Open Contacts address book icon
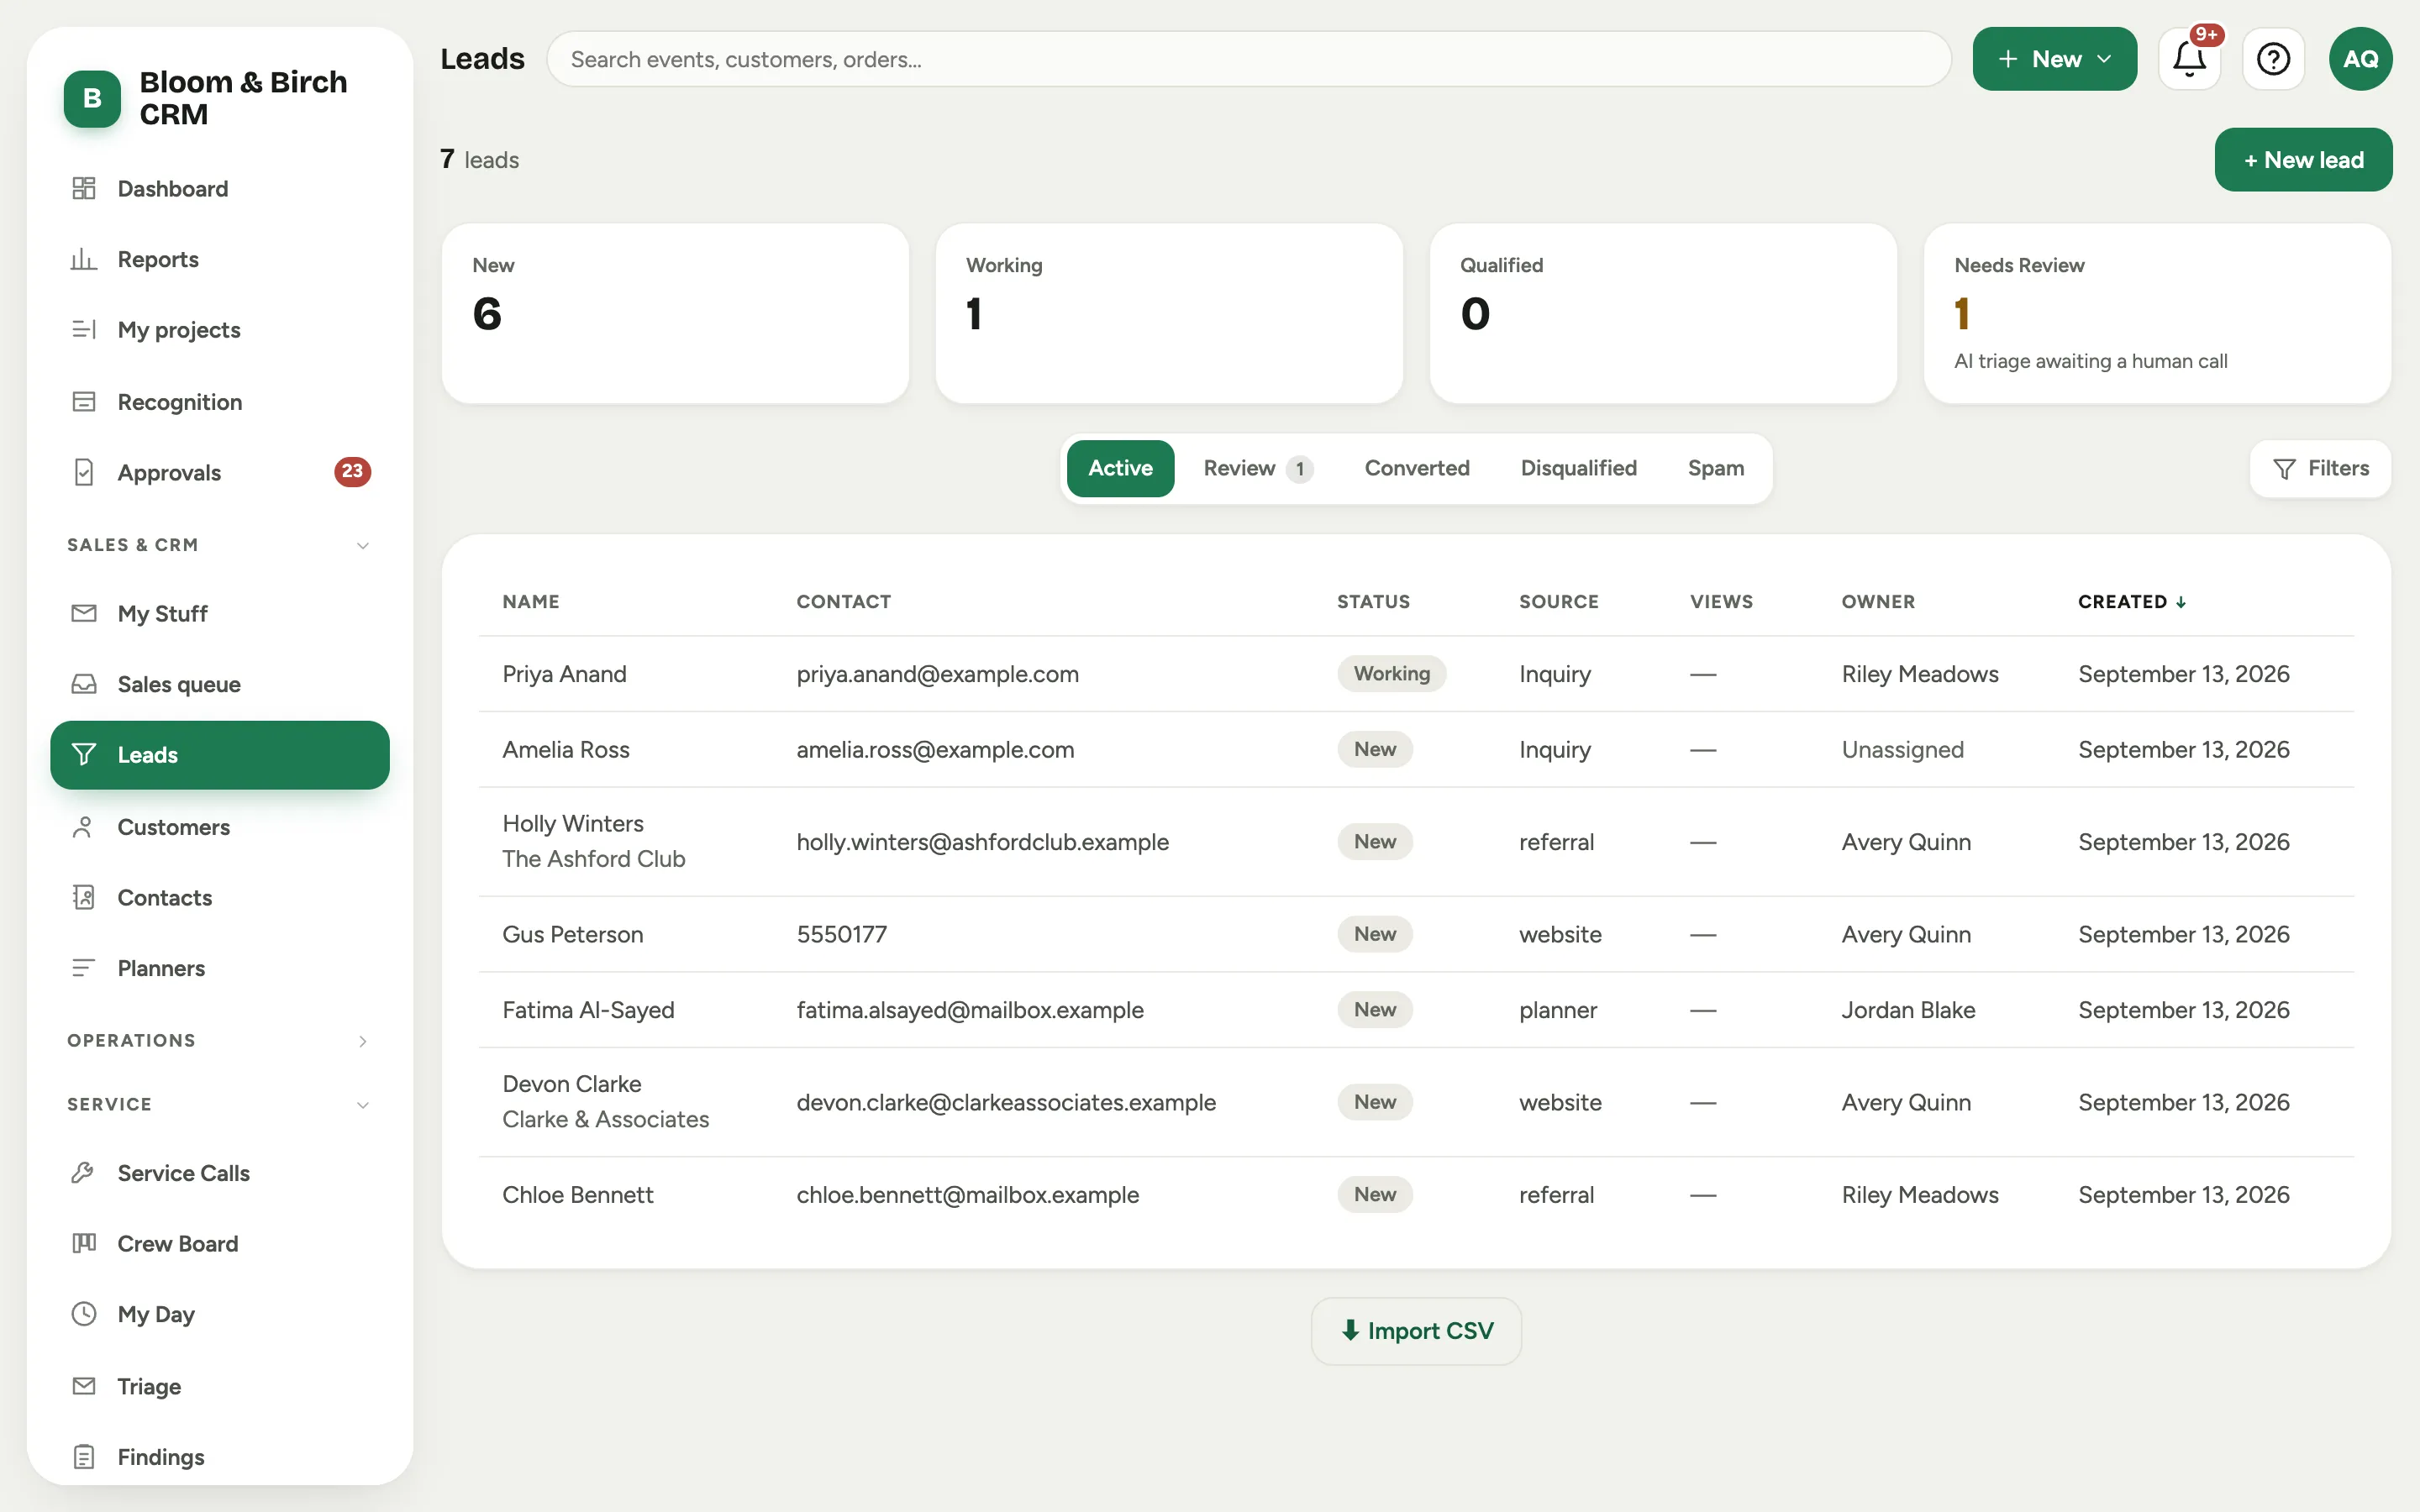The image size is (2420, 1512). pos(84,897)
